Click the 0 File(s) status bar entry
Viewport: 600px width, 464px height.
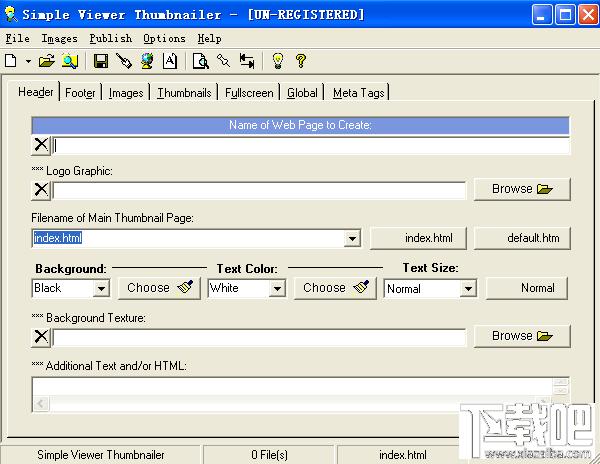pyautogui.click(x=269, y=455)
